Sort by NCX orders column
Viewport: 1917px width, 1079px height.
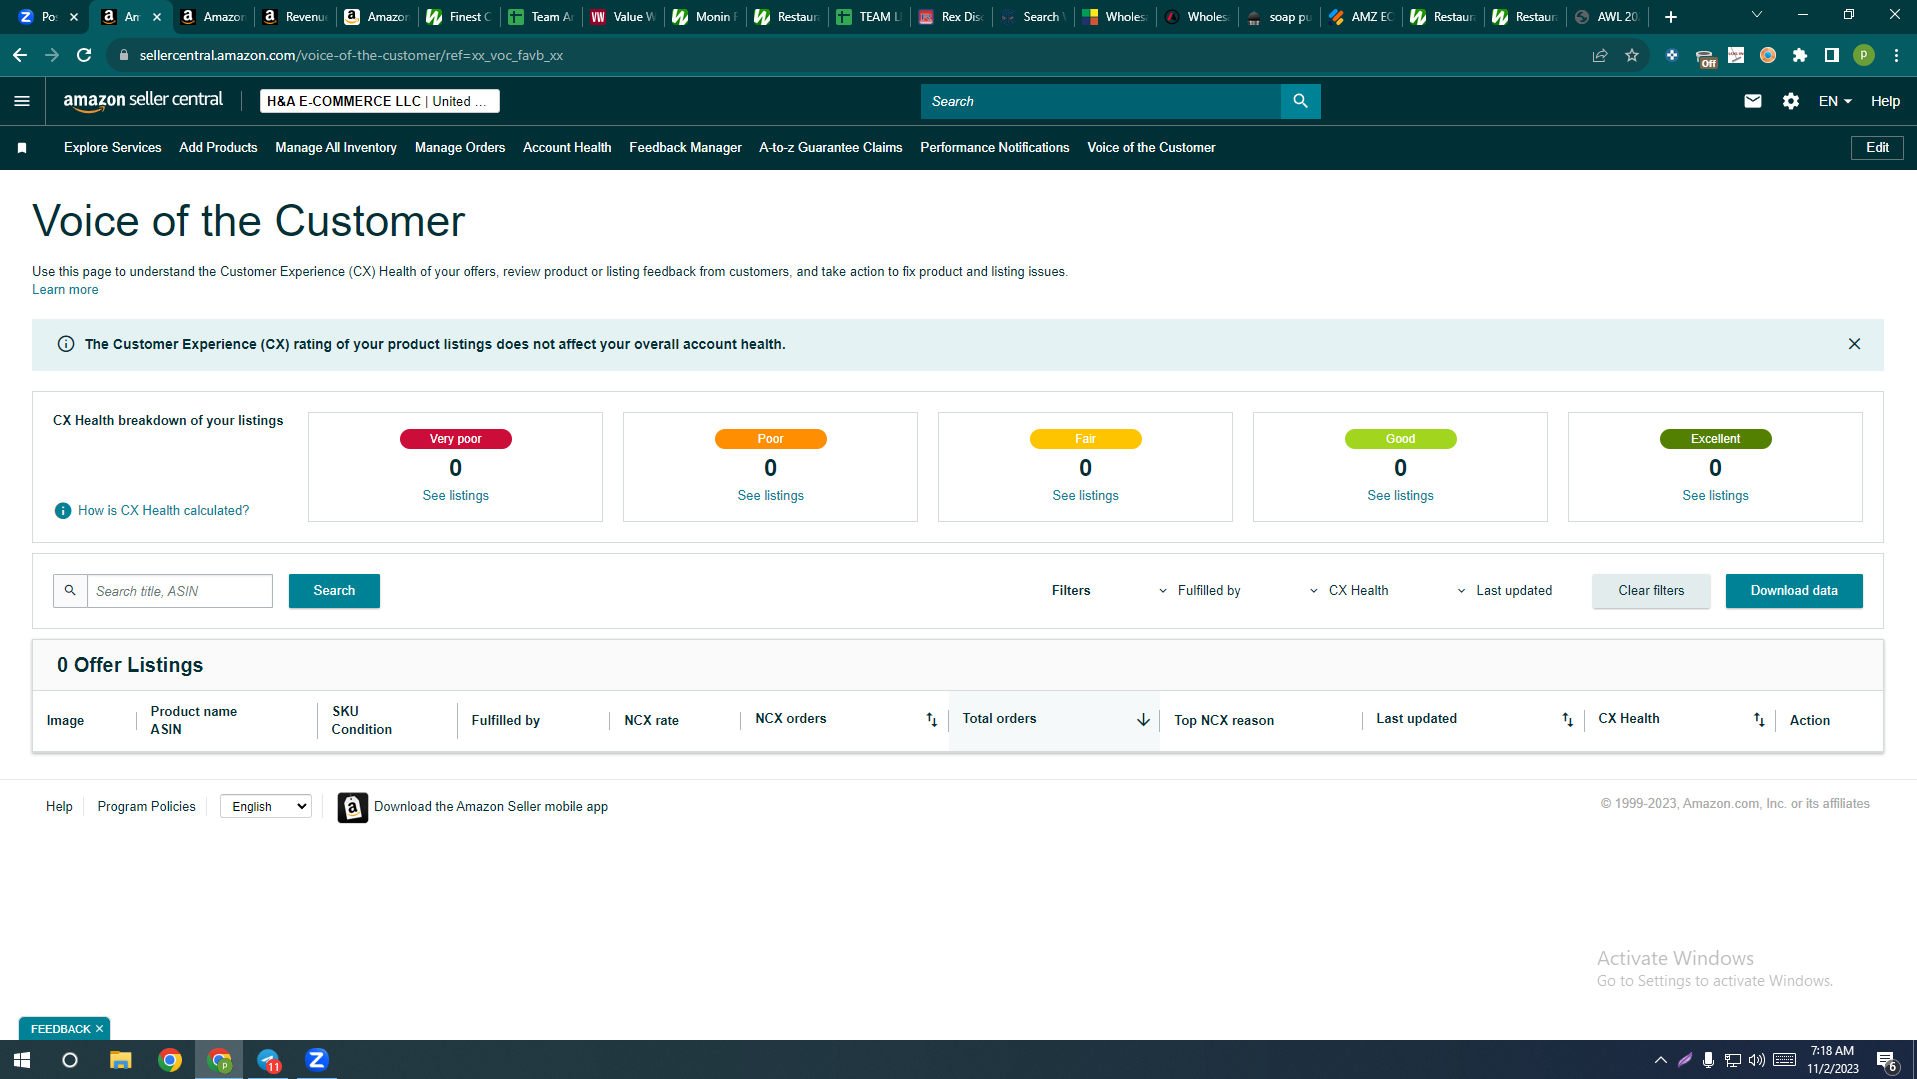tap(931, 720)
